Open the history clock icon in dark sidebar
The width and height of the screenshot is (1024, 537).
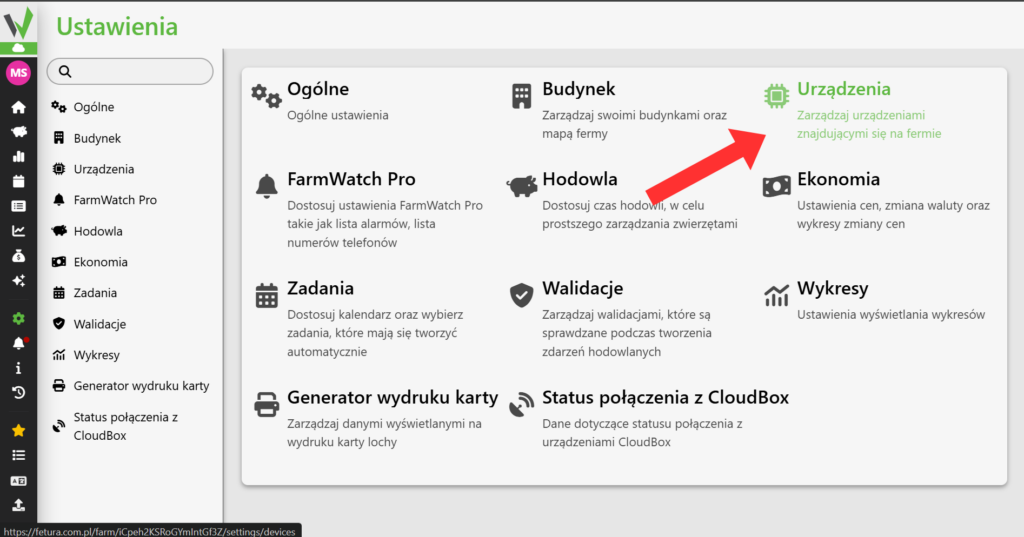[x=18, y=393]
